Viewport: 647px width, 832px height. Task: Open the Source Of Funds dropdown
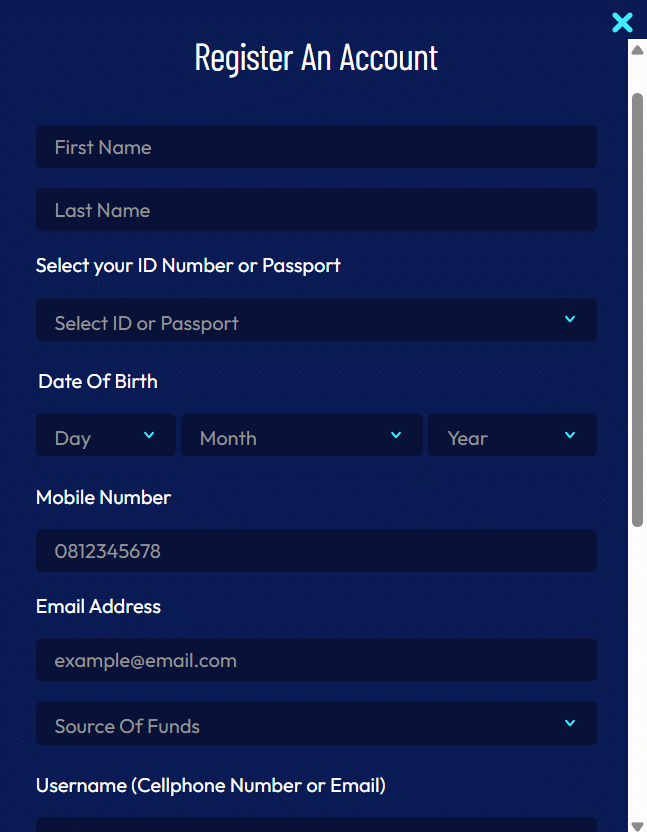point(300,723)
